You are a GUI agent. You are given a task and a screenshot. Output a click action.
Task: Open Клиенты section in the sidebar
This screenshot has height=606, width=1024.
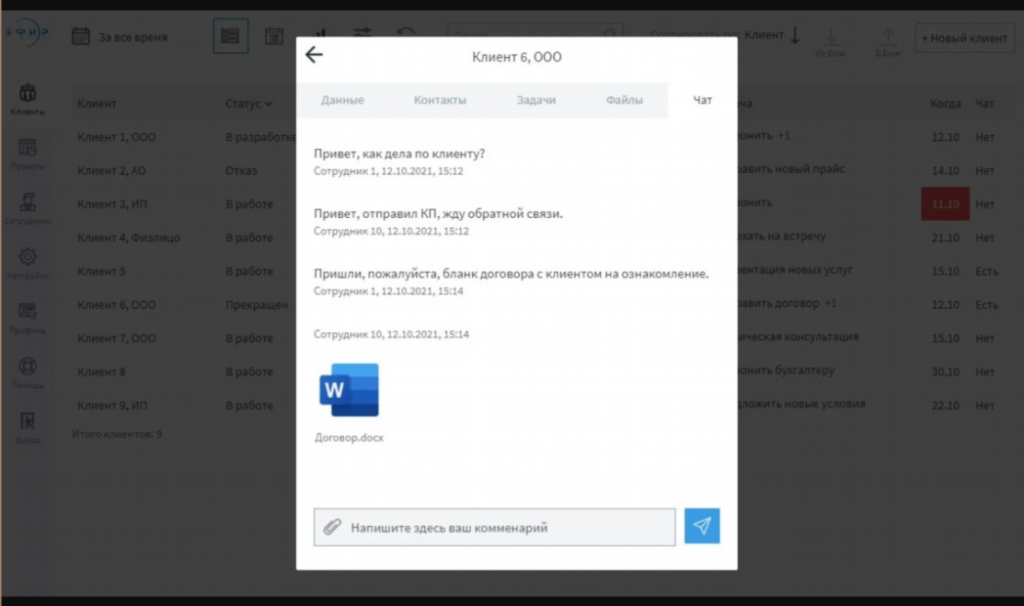[27, 99]
